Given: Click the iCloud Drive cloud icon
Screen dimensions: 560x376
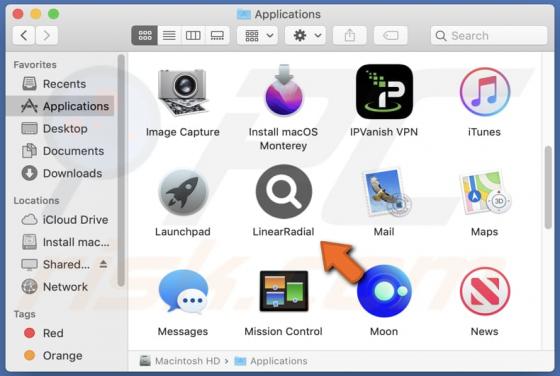Looking at the screenshot, I should click(x=29, y=219).
